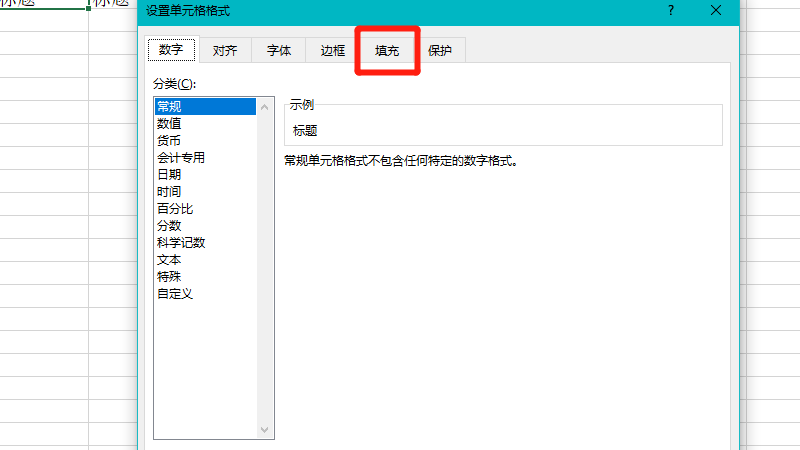Select 文本 format category
The width and height of the screenshot is (800, 450).
pyautogui.click(x=205, y=260)
